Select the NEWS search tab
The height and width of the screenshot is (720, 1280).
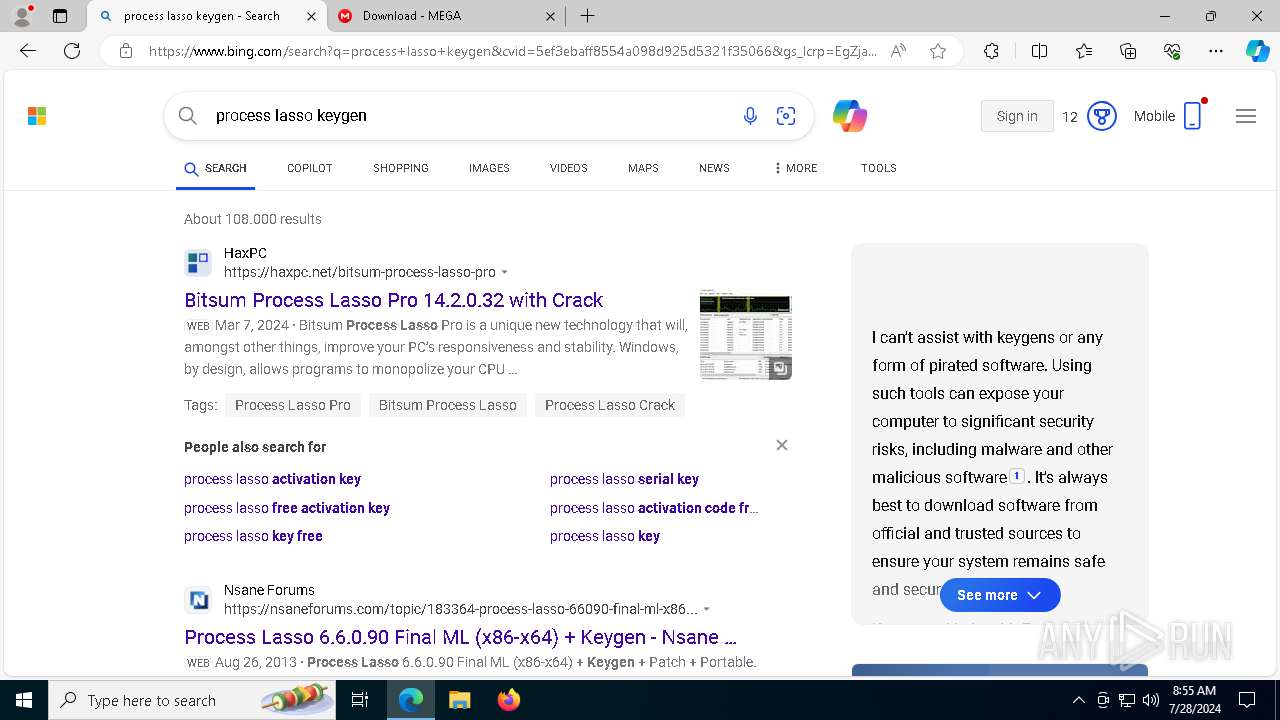click(714, 168)
